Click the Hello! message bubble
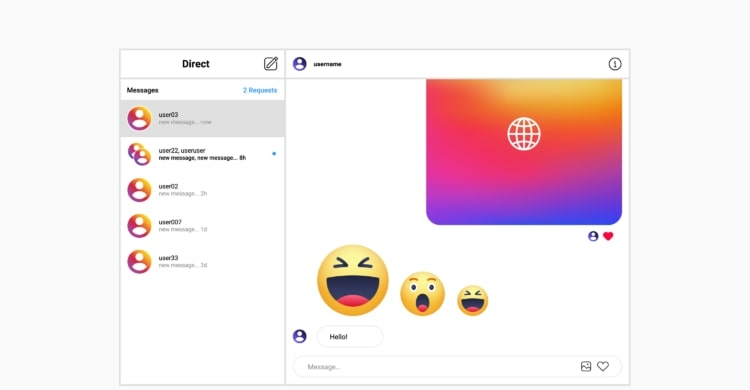Viewport: 750px width, 390px height. tap(350, 336)
